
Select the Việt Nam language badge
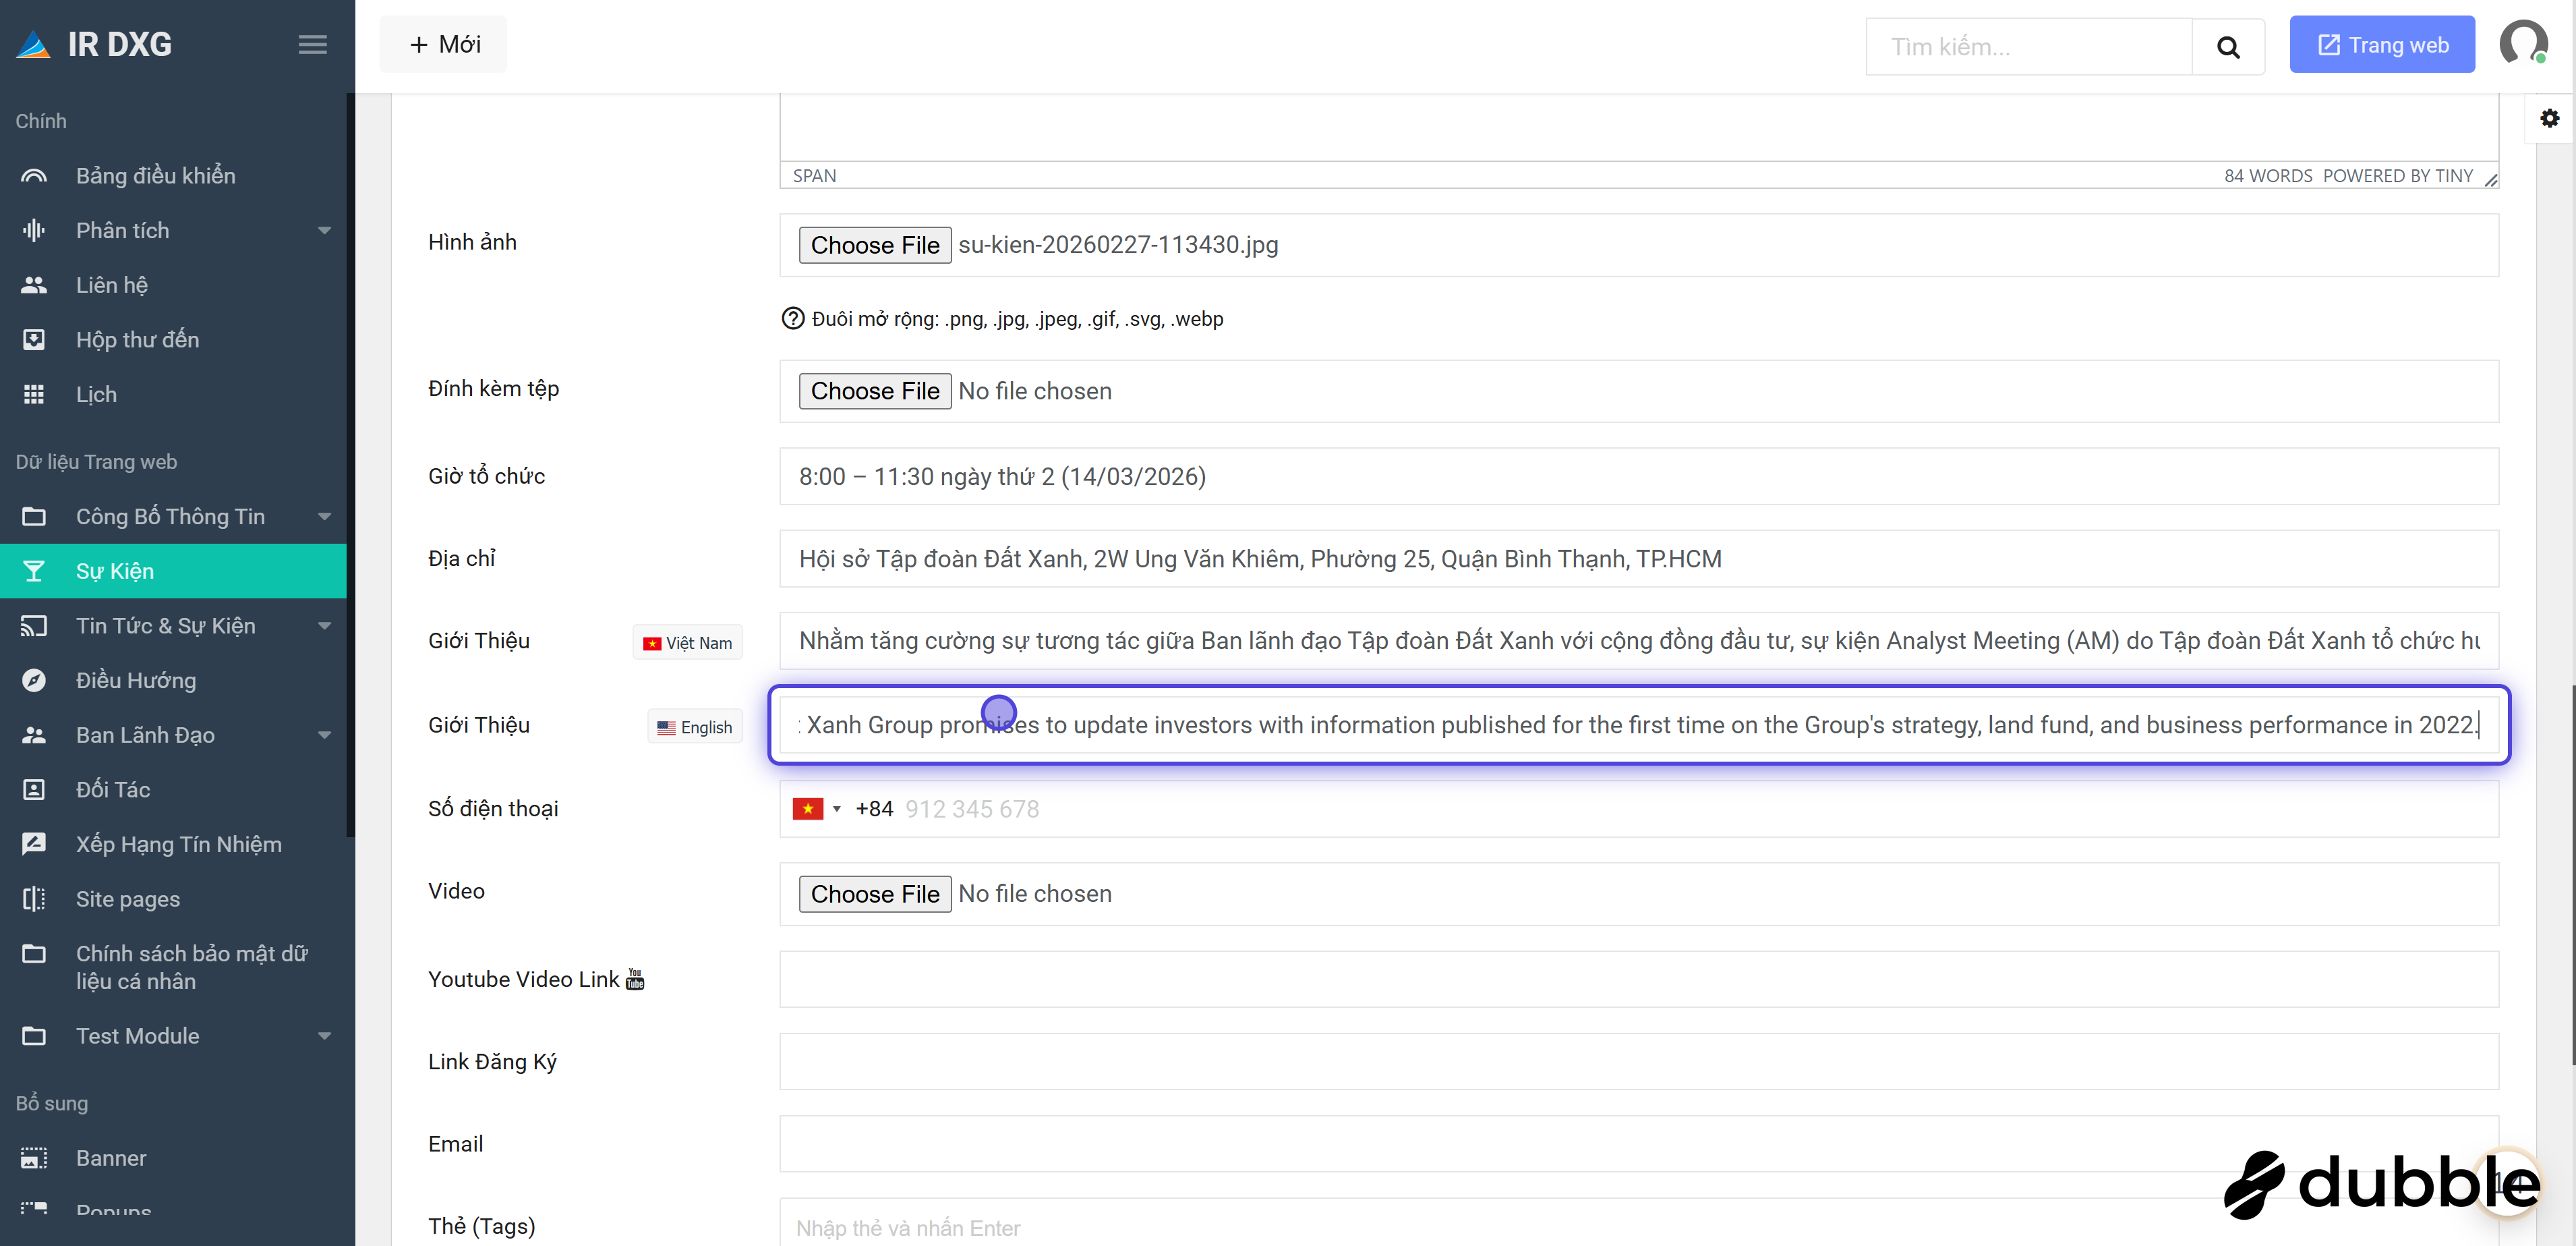[687, 643]
